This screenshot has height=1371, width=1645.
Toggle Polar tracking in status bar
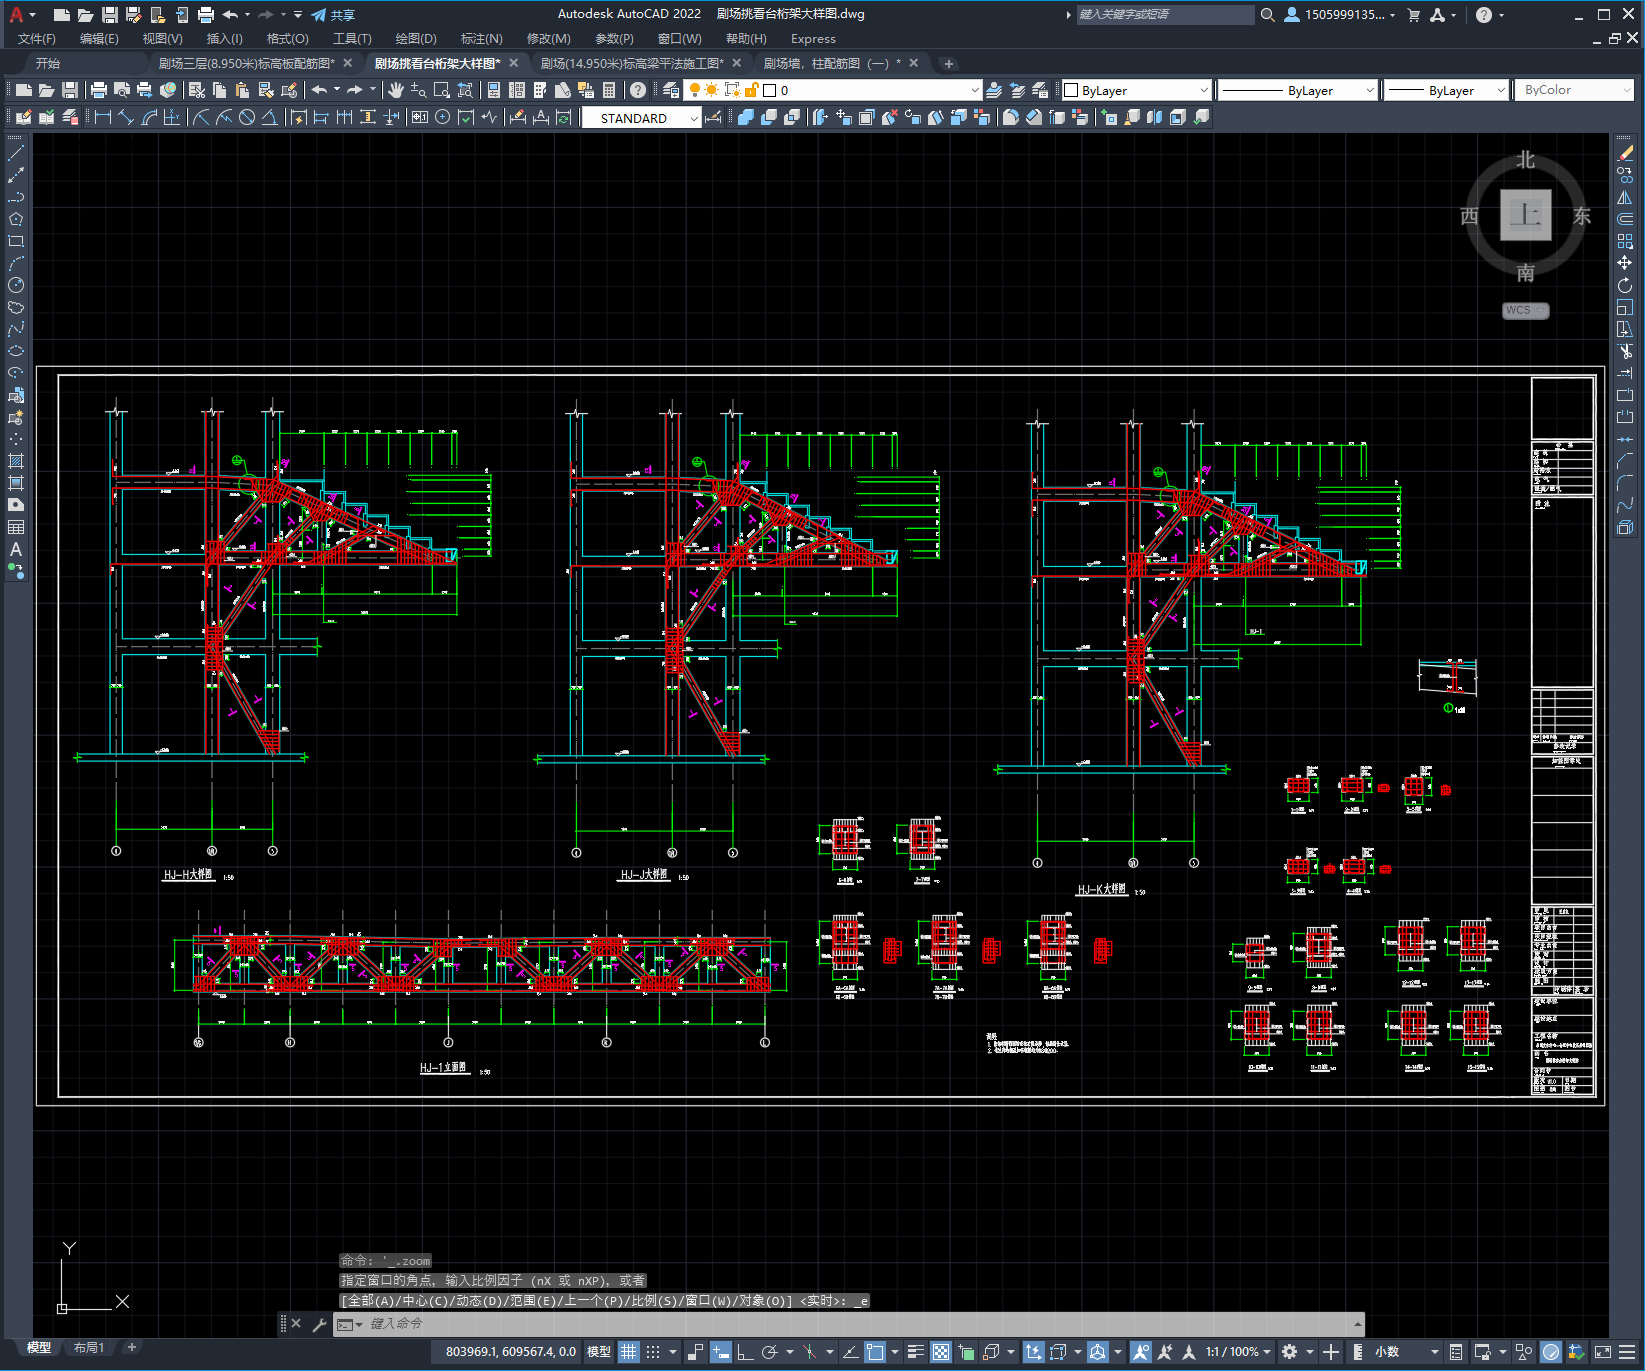coord(769,1352)
